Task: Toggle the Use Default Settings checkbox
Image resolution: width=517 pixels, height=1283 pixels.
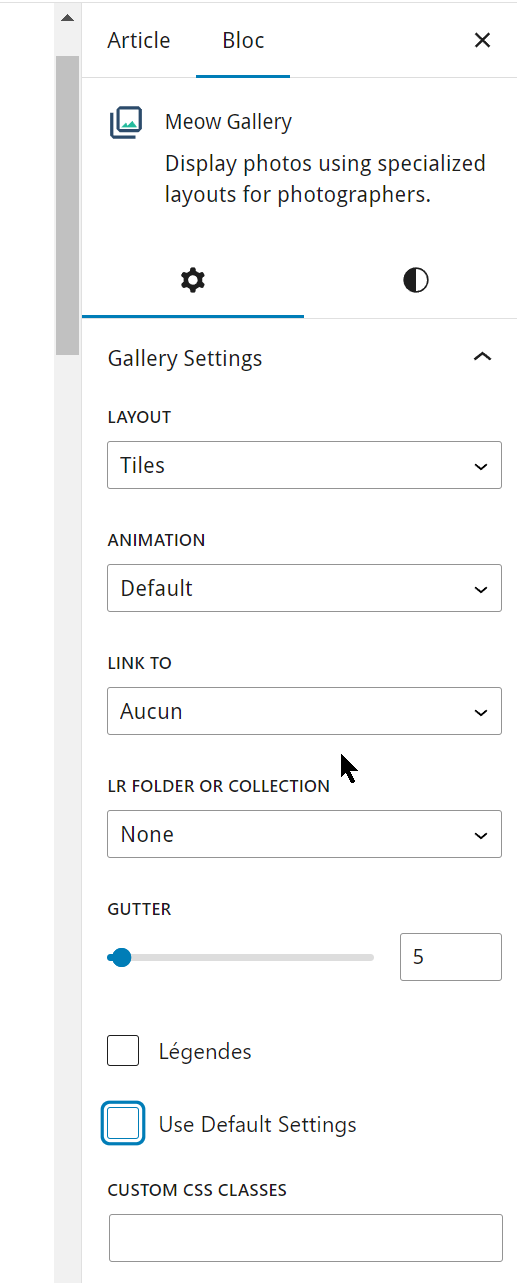Action: (123, 1124)
